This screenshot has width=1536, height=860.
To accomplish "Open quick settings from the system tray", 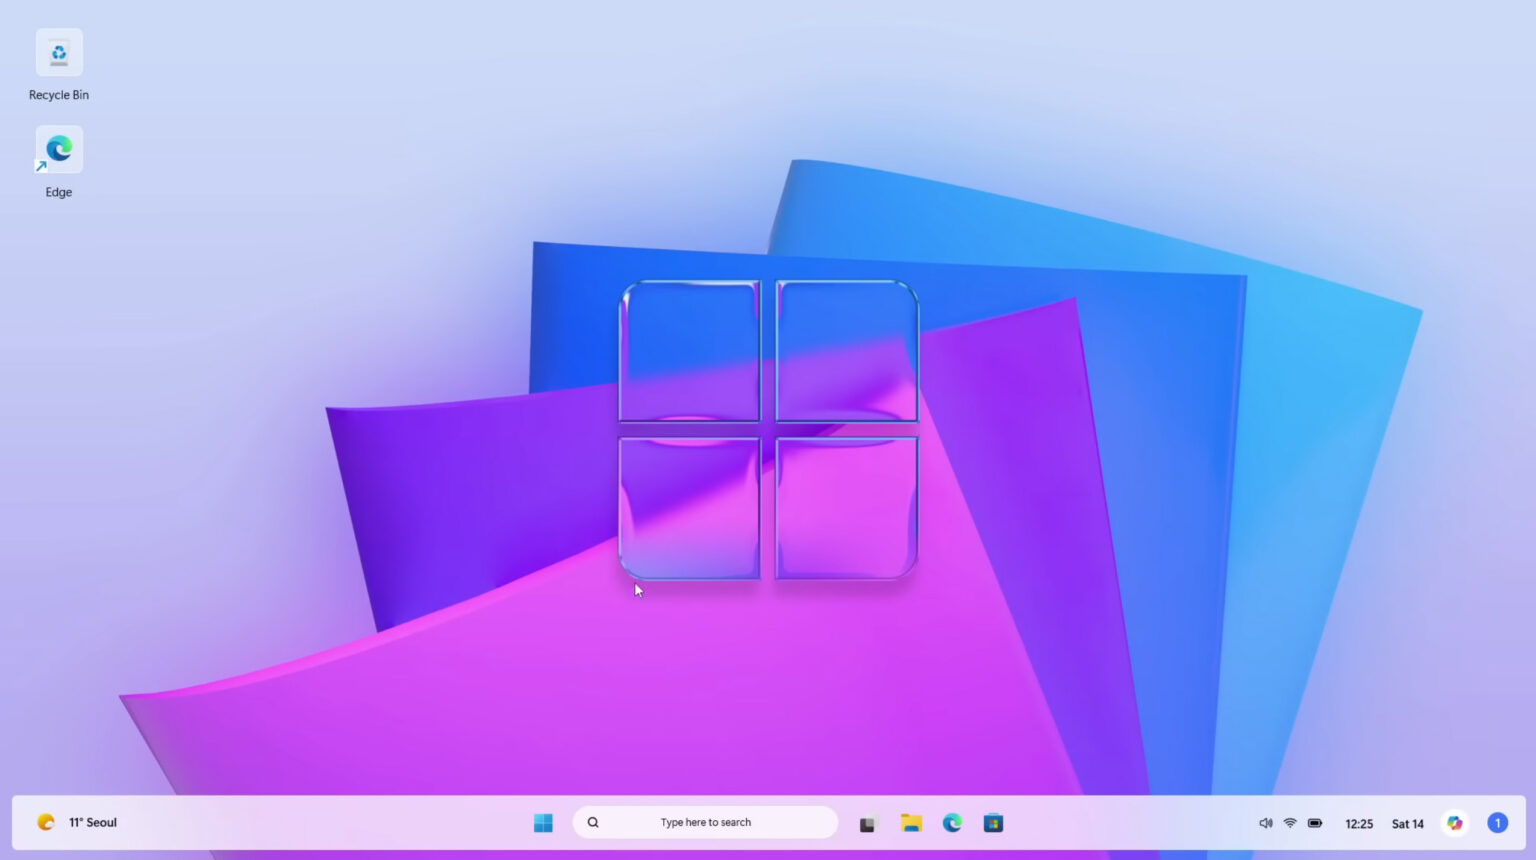I will click(x=1290, y=823).
